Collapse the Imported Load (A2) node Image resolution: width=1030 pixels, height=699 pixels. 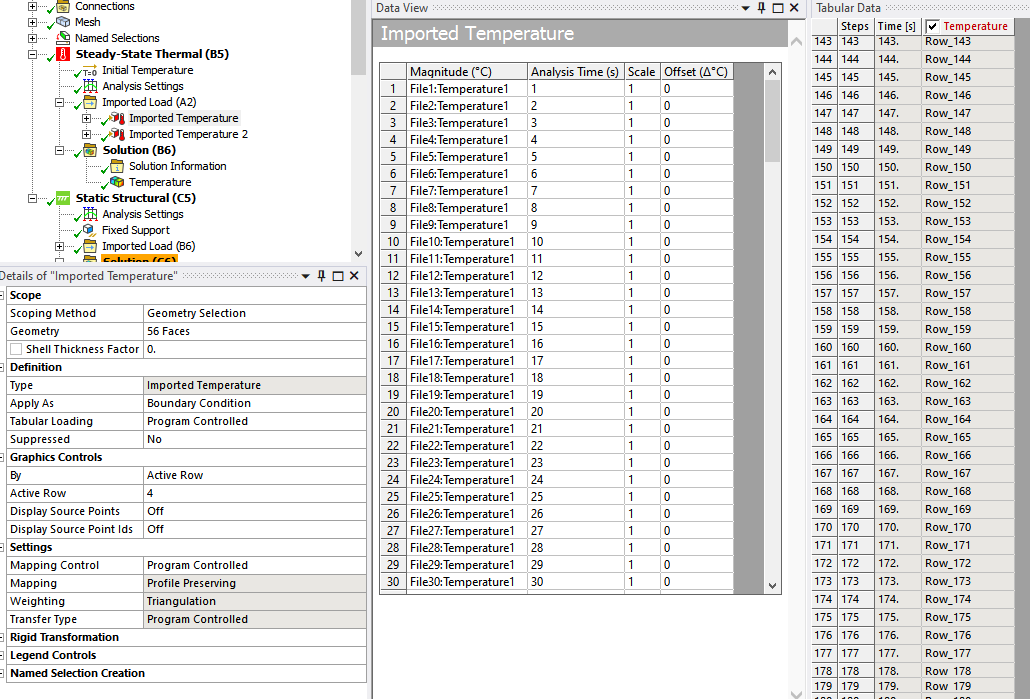click(59, 102)
